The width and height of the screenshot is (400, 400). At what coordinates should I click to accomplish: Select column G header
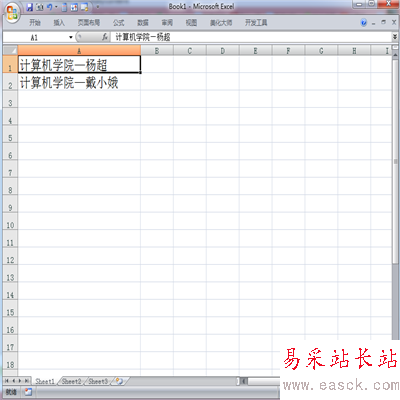[321, 51]
